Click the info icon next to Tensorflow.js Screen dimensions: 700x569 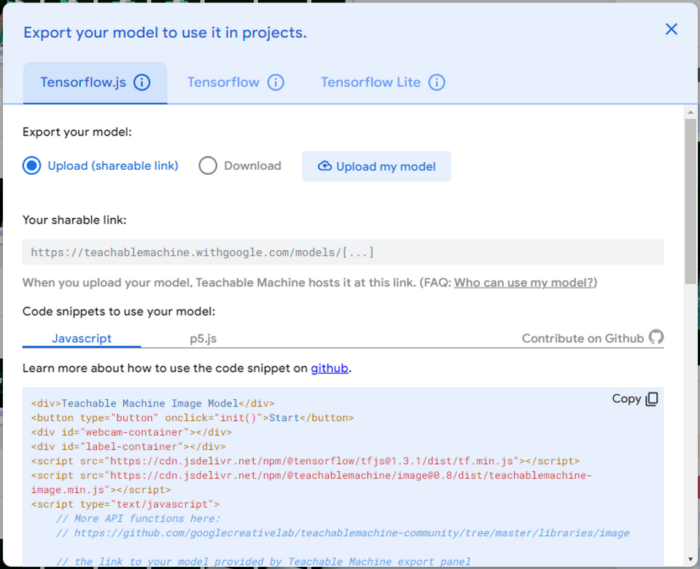(x=142, y=83)
